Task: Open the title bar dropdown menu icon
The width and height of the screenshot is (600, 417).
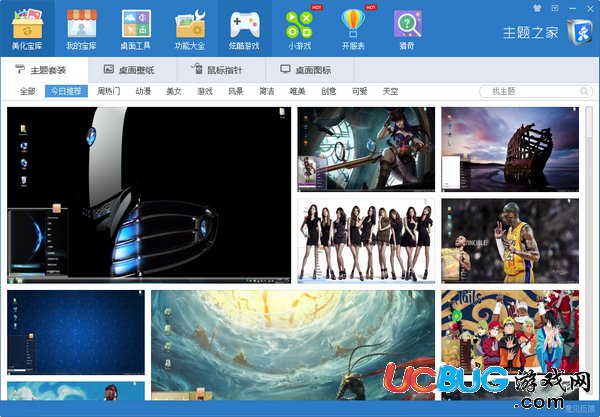Action: (555, 8)
